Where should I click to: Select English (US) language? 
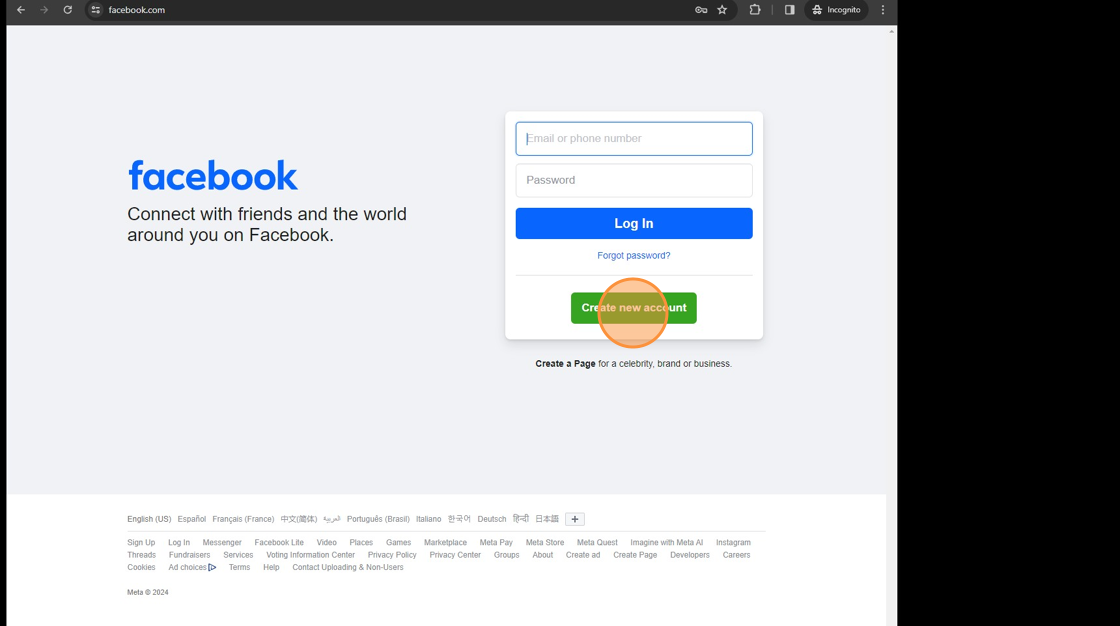tap(149, 520)
